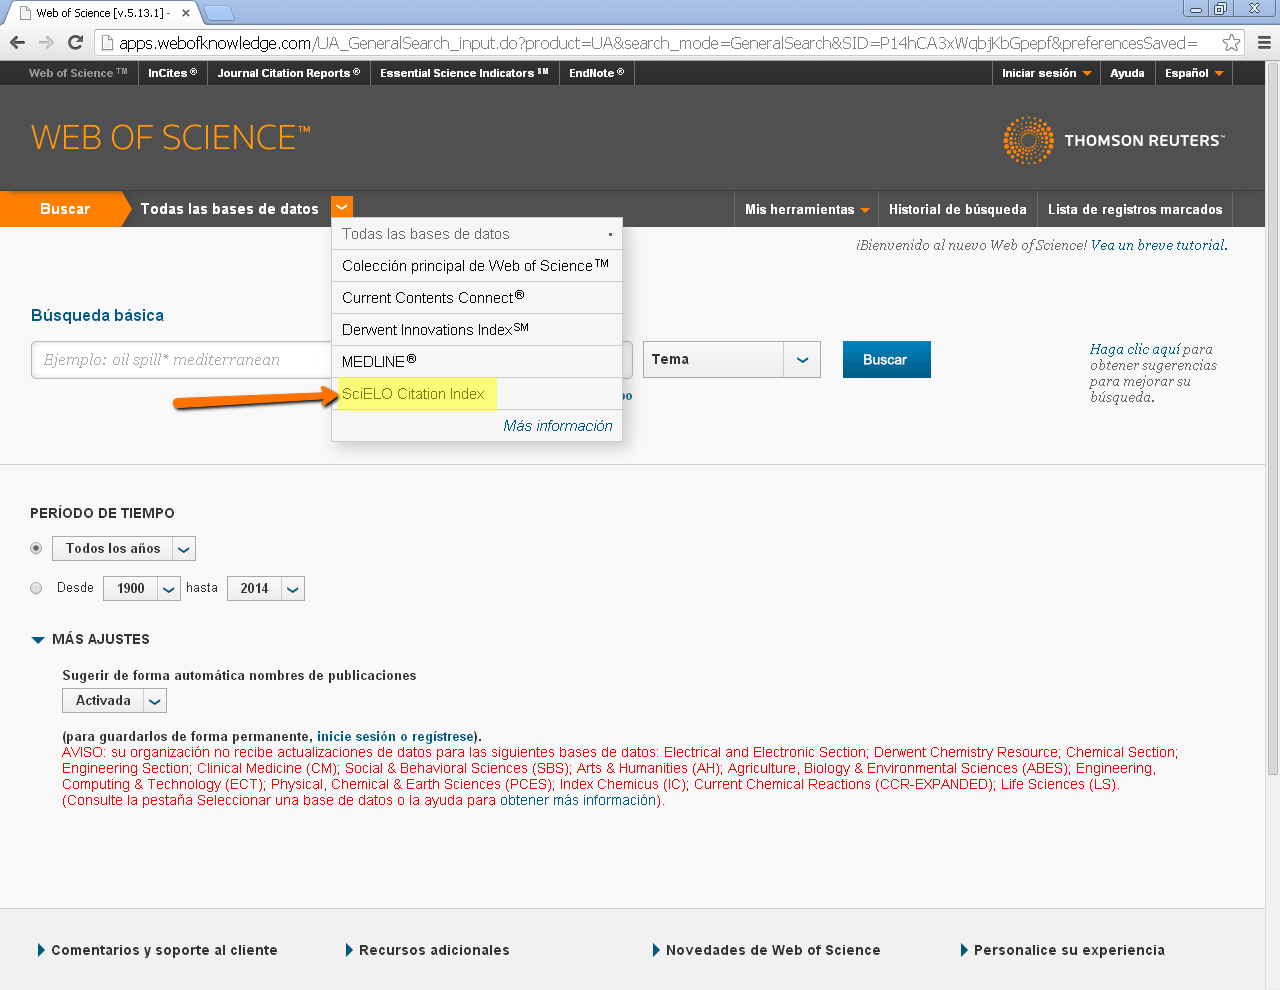1280x990 pixels.
Task: Open 'EndNote' in top bar
Action: click(596, 73)
